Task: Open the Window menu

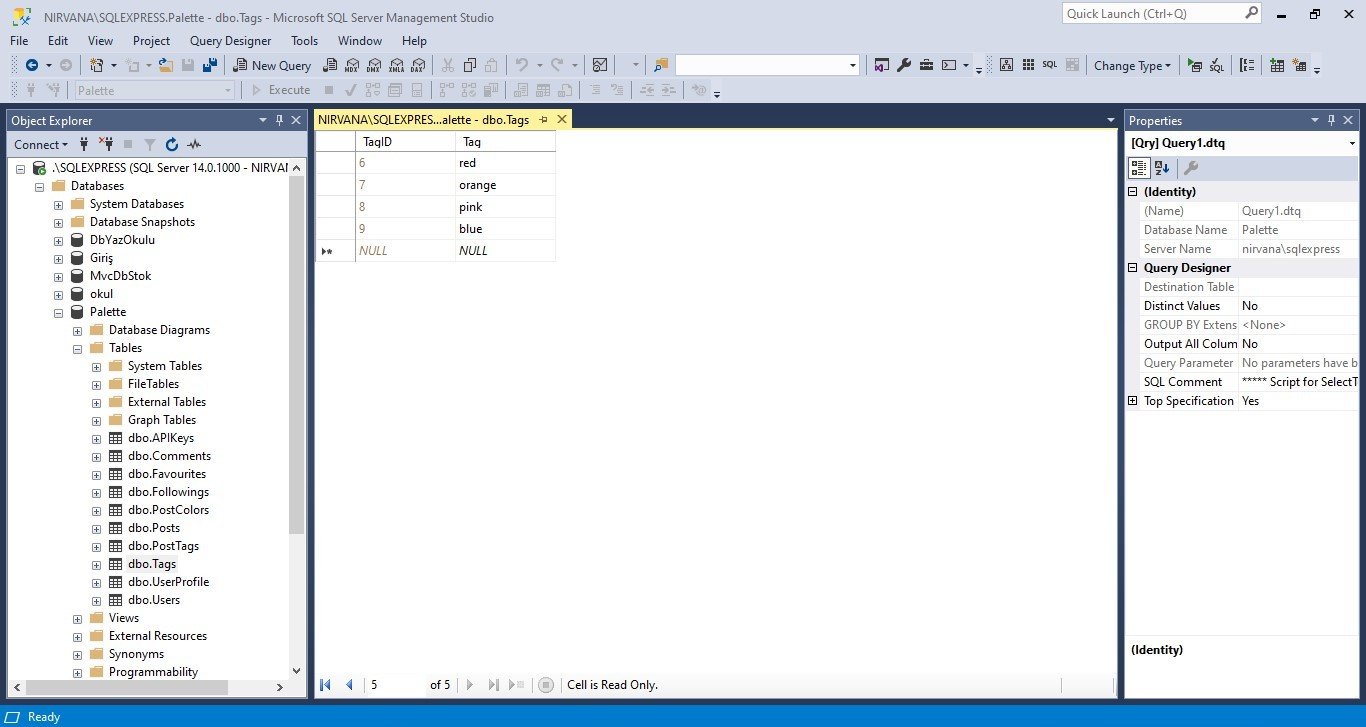Action: [360, 41]
